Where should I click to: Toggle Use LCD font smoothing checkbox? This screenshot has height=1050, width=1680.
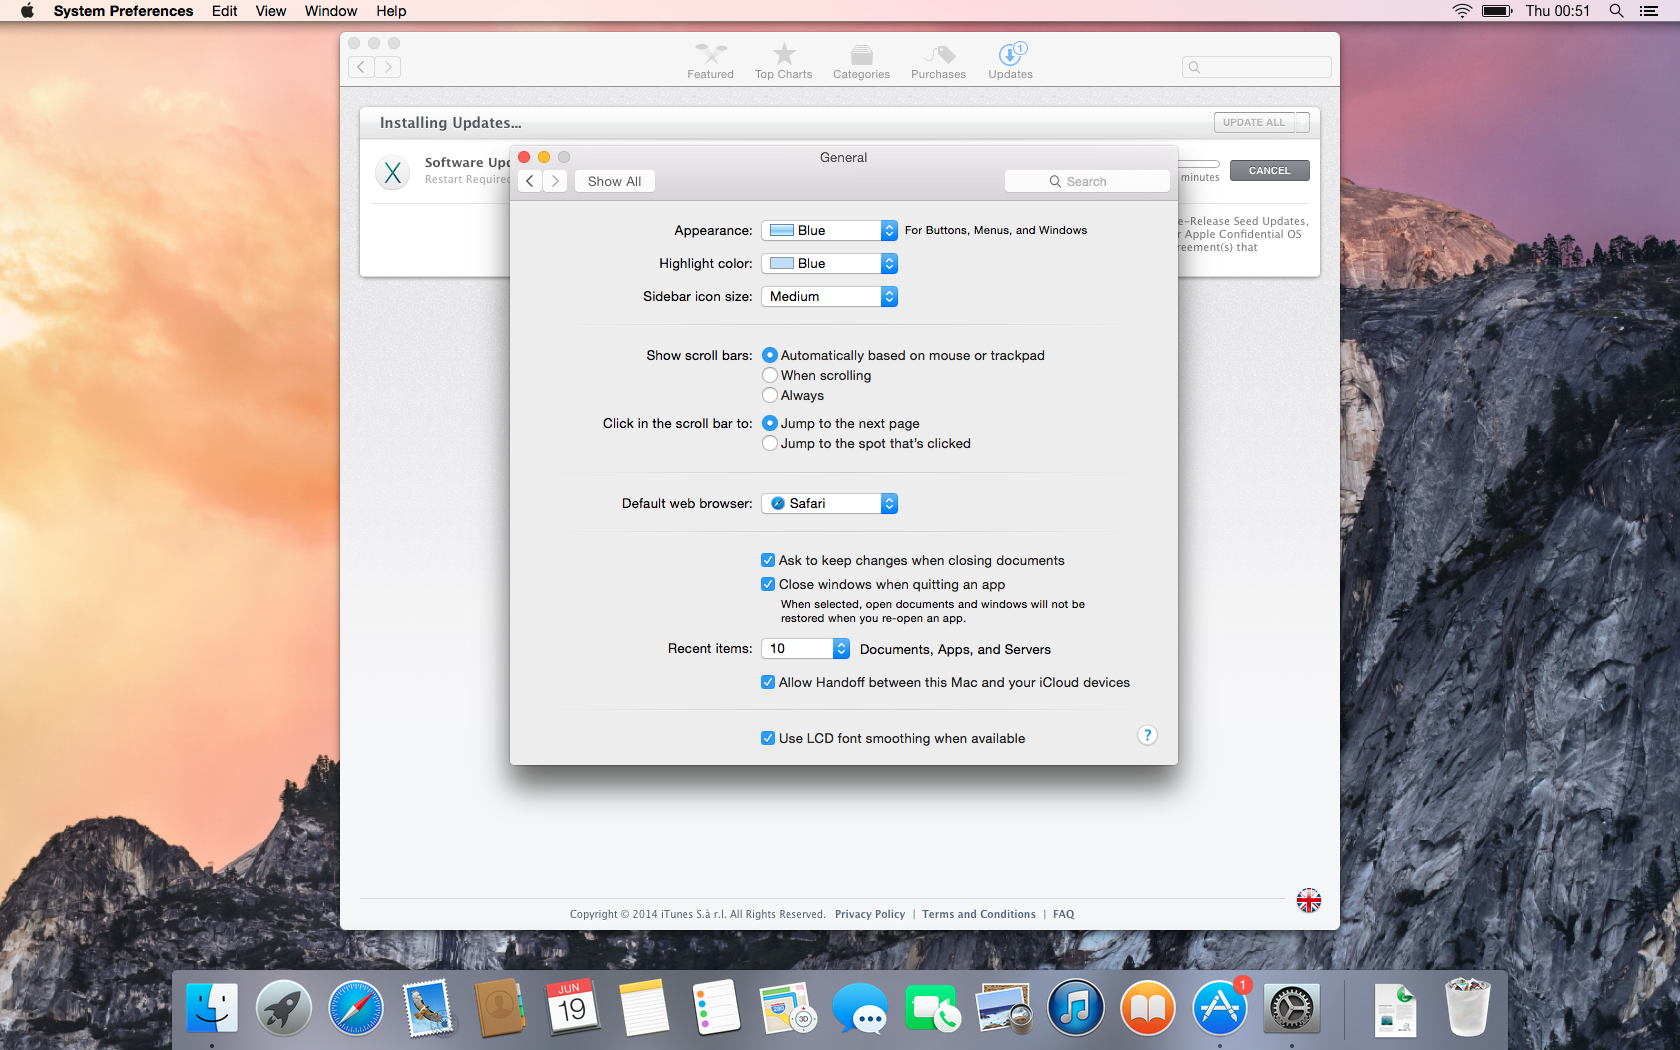tap(768, 738)
